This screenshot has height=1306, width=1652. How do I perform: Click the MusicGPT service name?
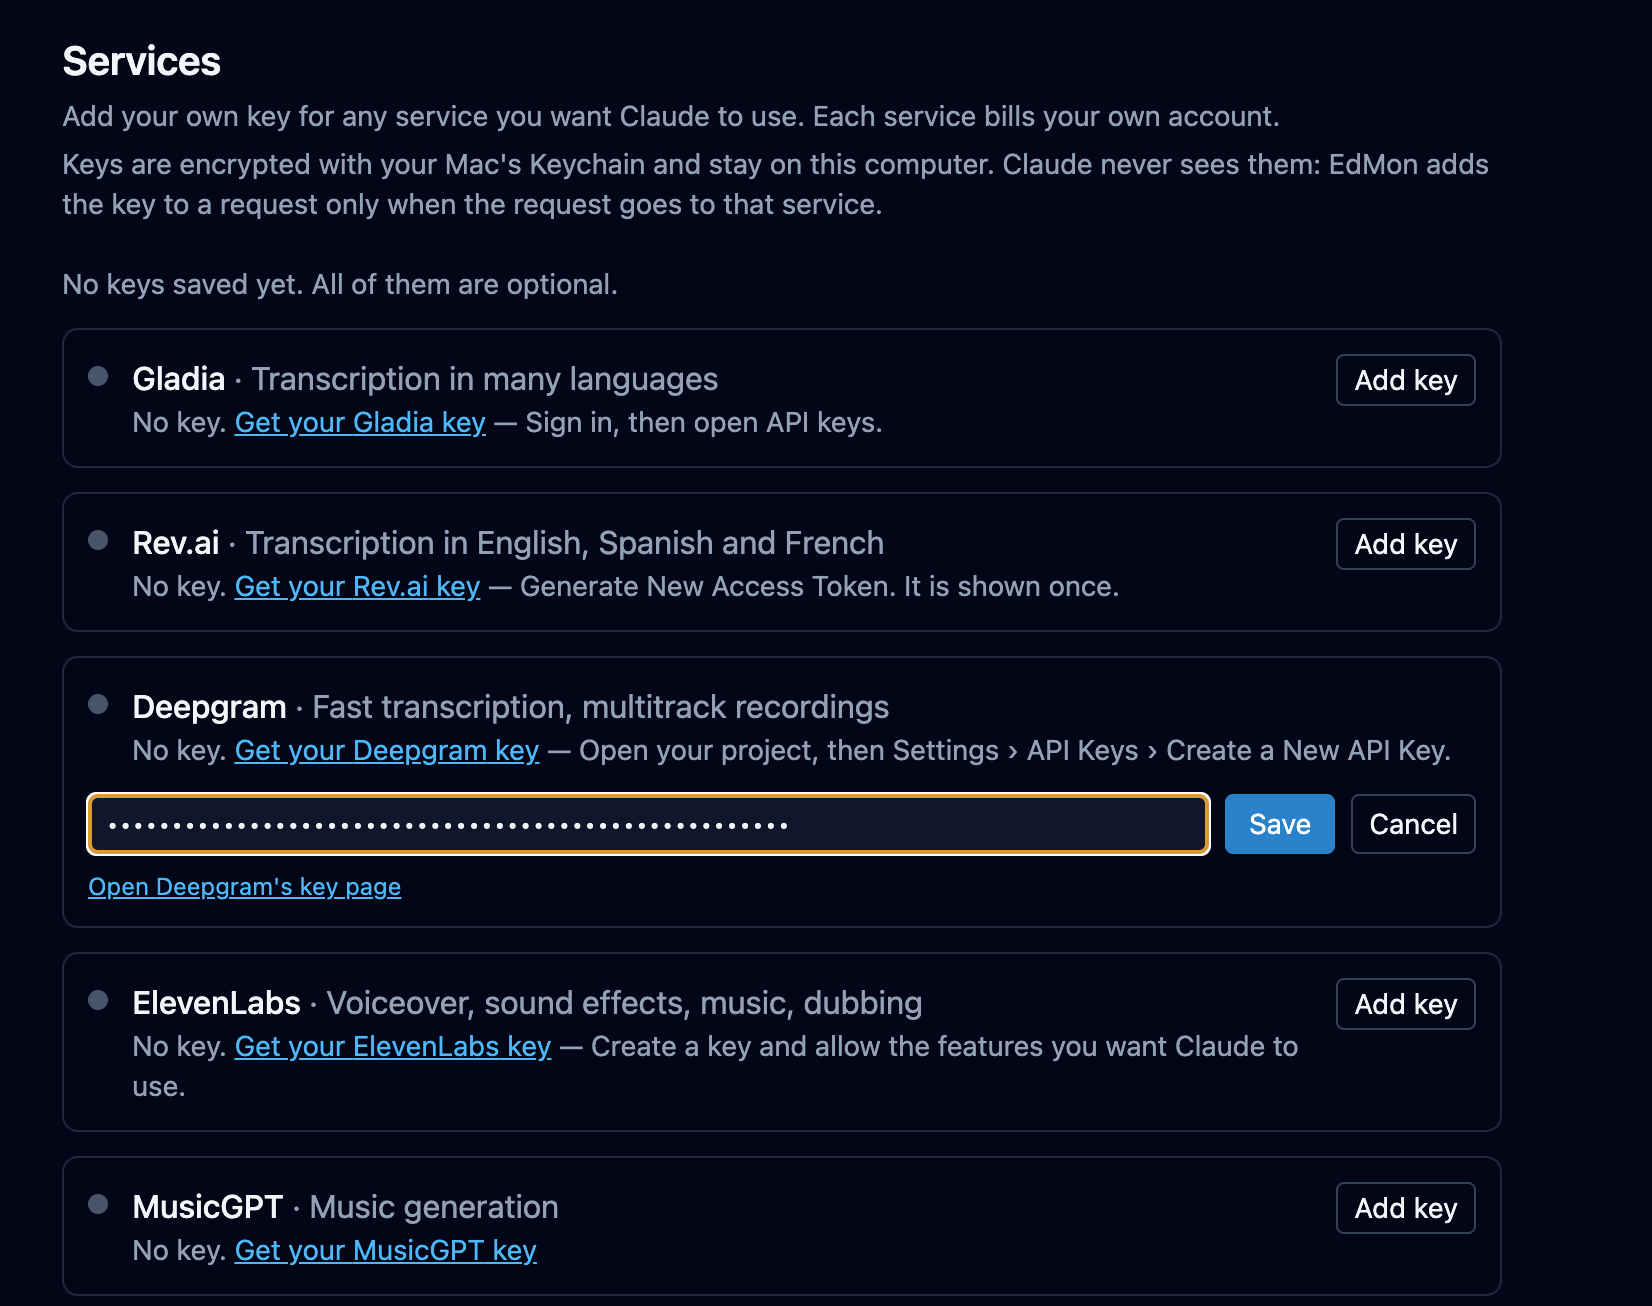coord(208,1207)
